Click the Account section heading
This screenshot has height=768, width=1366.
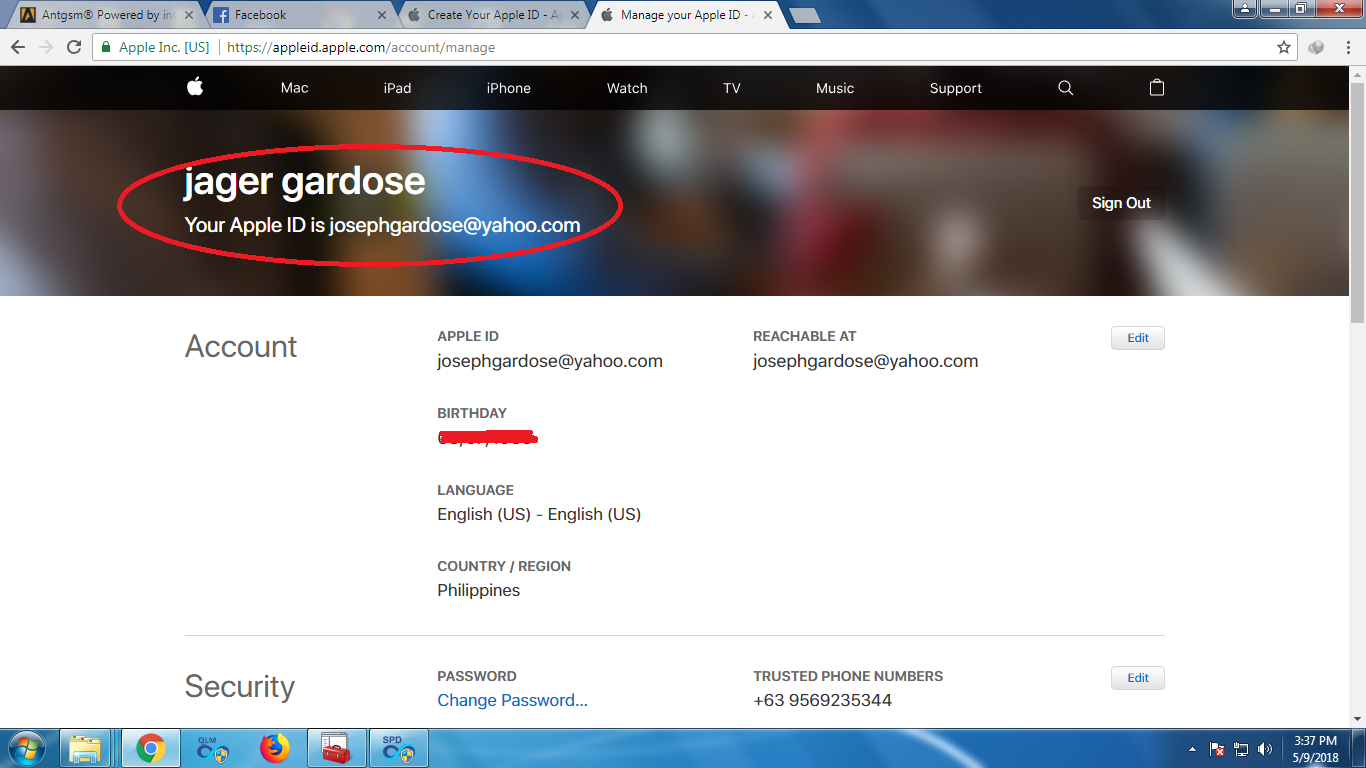point(241,346)
